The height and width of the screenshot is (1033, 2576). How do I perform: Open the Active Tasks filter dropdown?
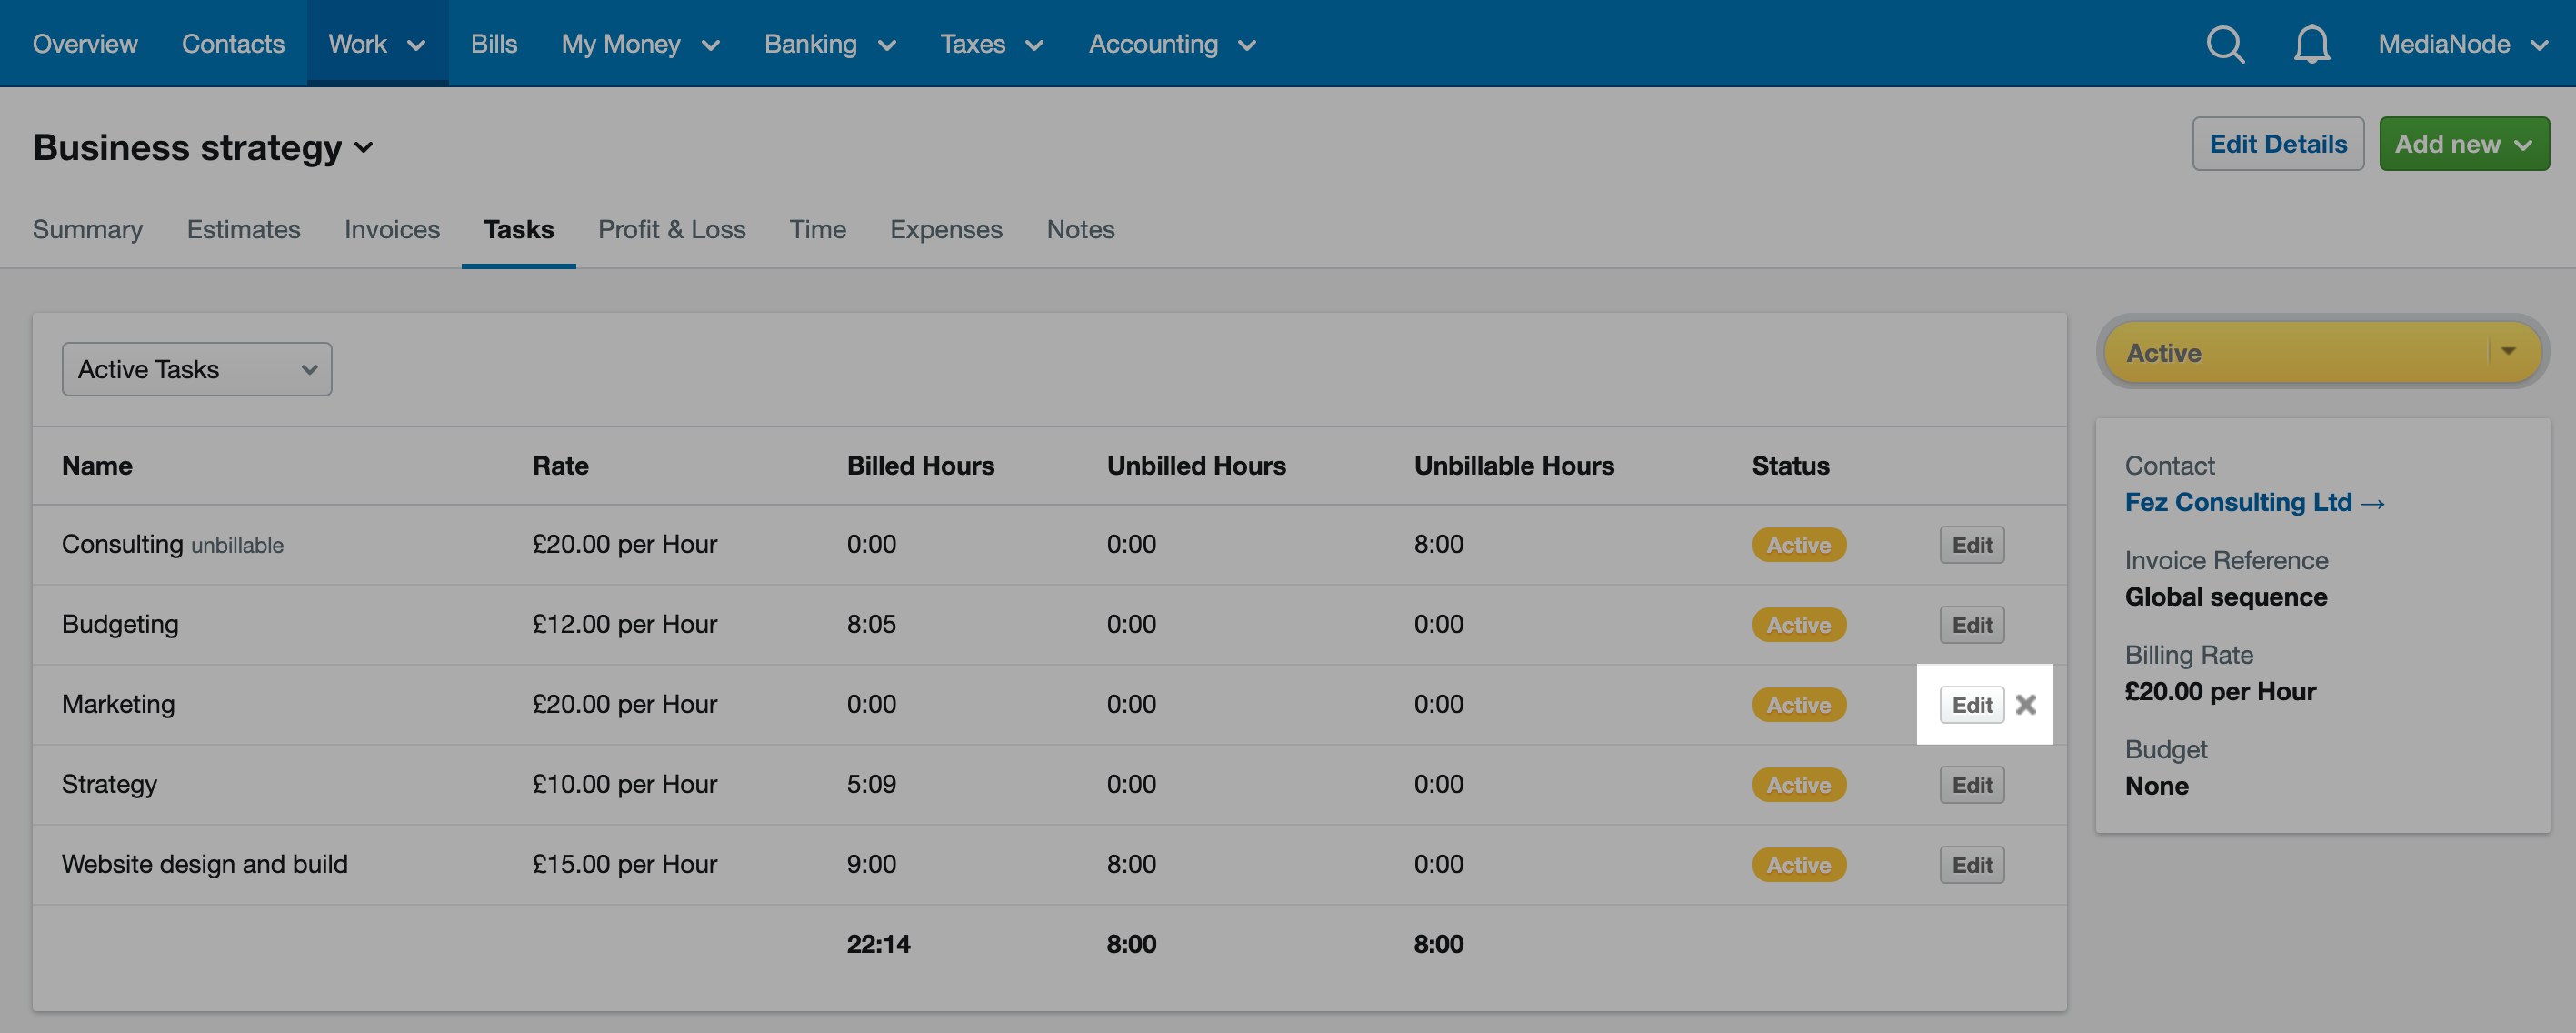click(197, 370)
